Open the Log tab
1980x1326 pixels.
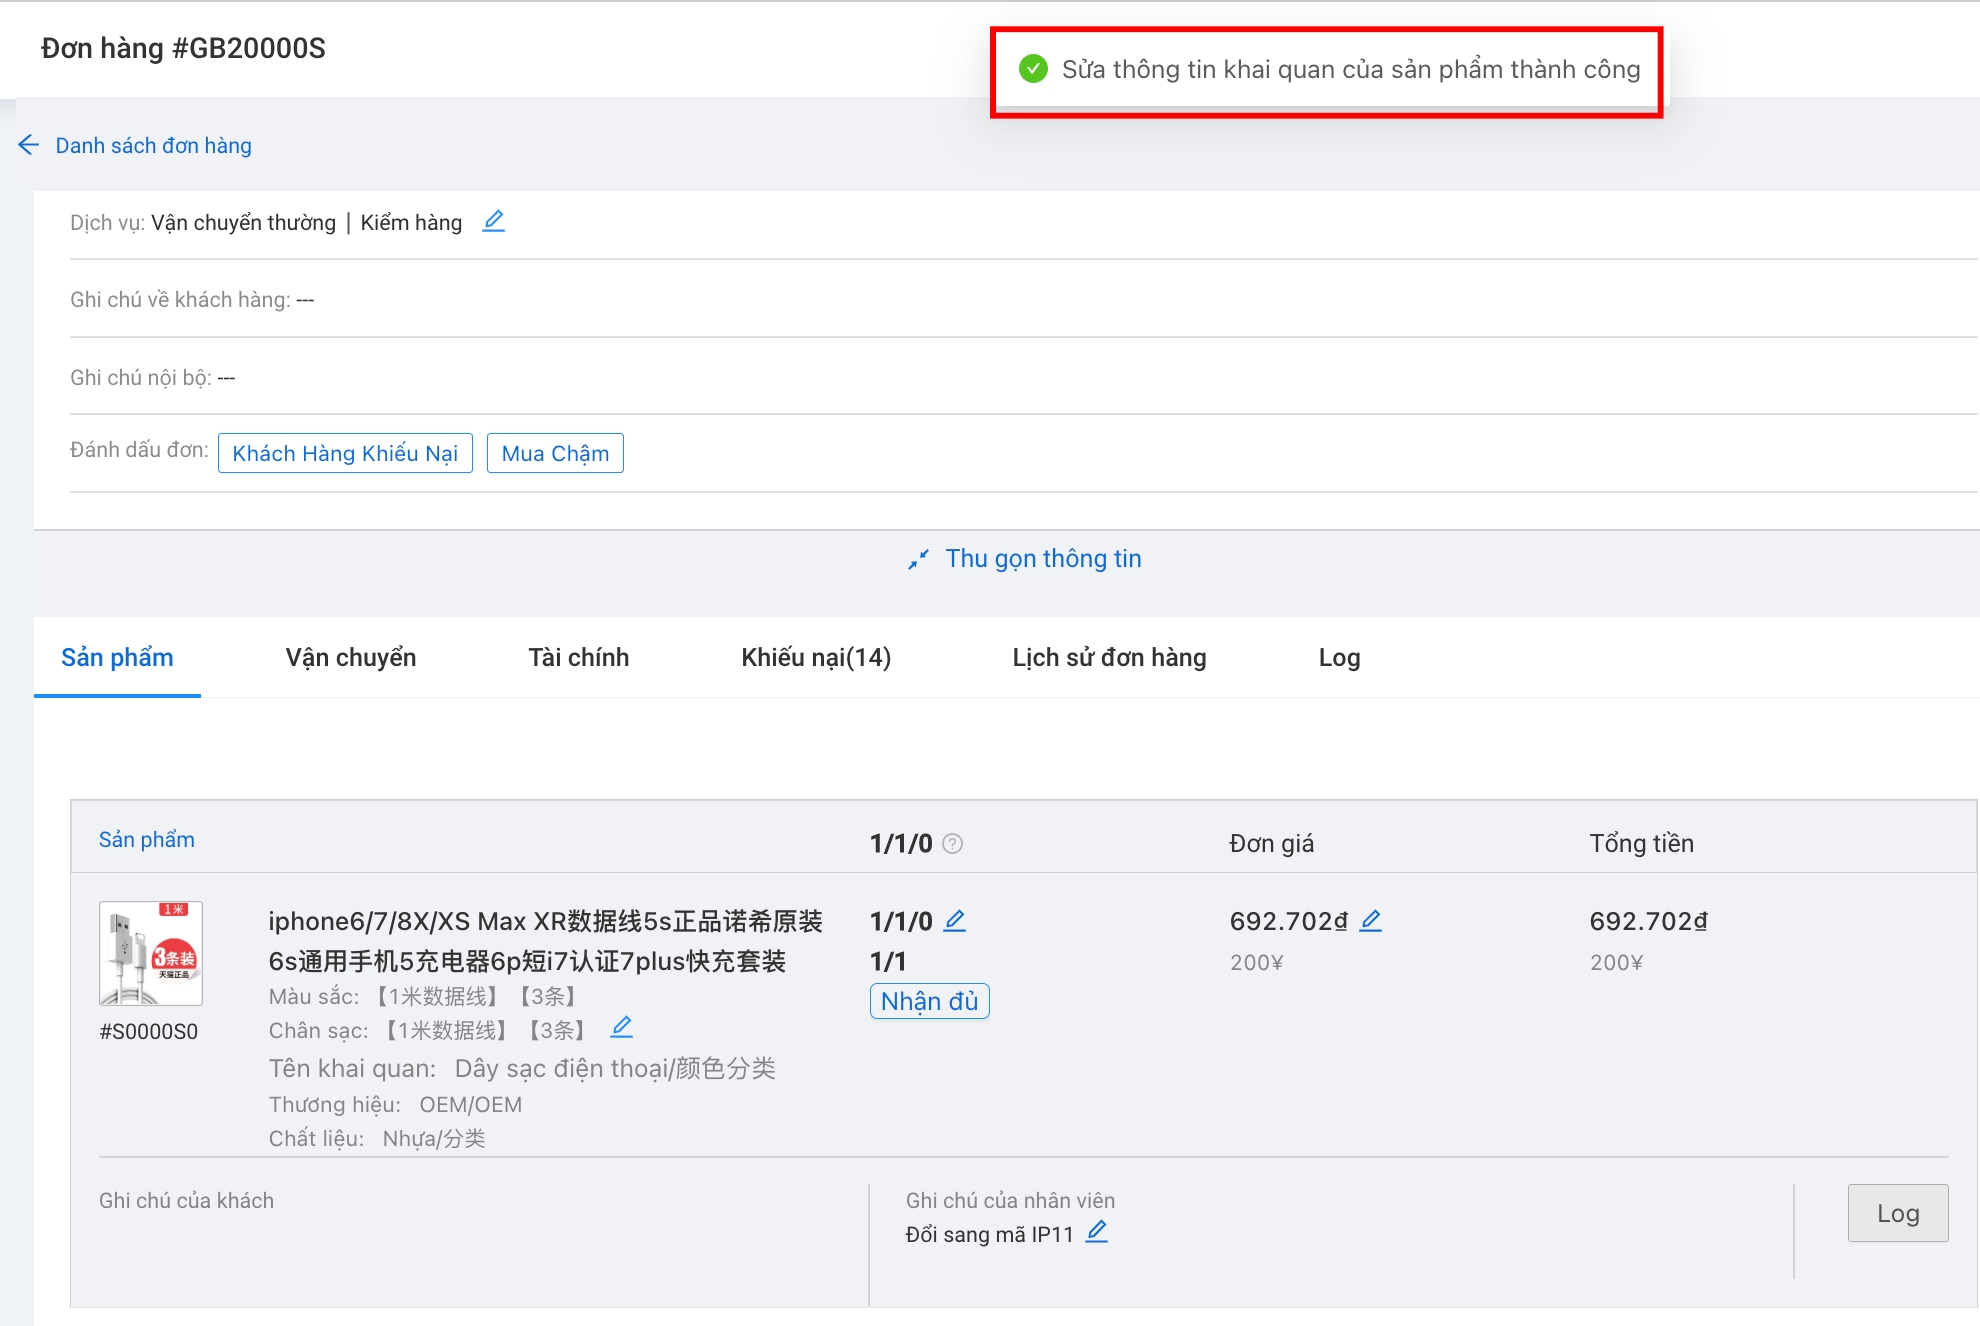pyautogui.click(x=1339, y=657)
